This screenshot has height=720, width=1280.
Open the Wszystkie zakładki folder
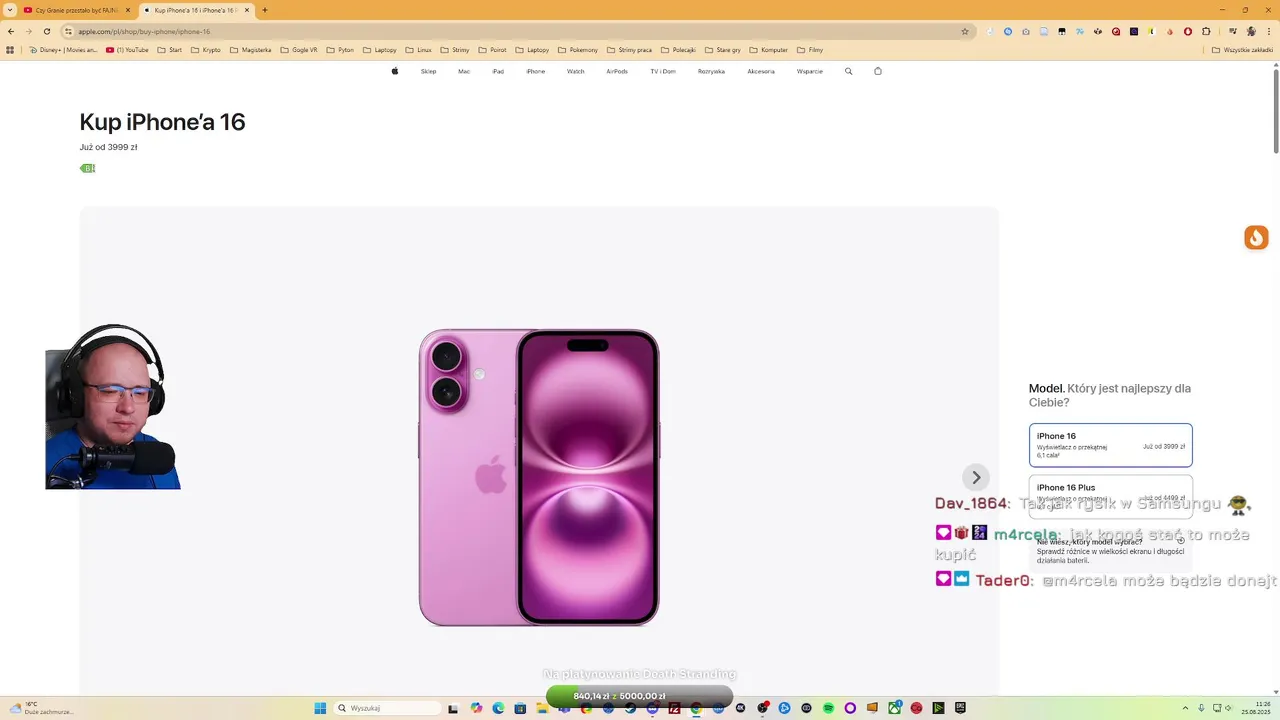(1242, 49)
